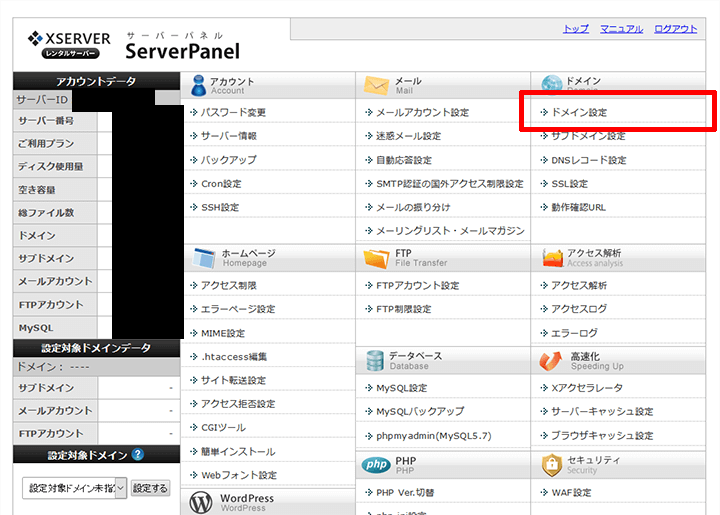Click the WordPress logo icon
Image resolution: width=720 pixels, height=515 pixels.
201,503
